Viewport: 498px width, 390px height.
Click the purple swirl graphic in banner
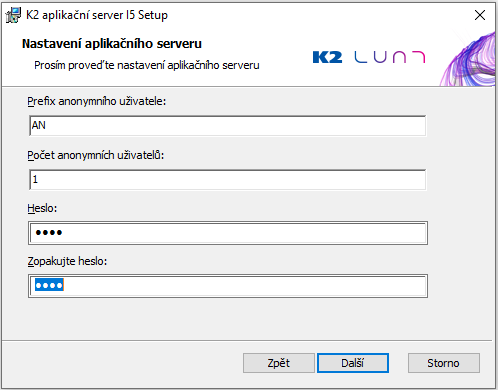468,59
